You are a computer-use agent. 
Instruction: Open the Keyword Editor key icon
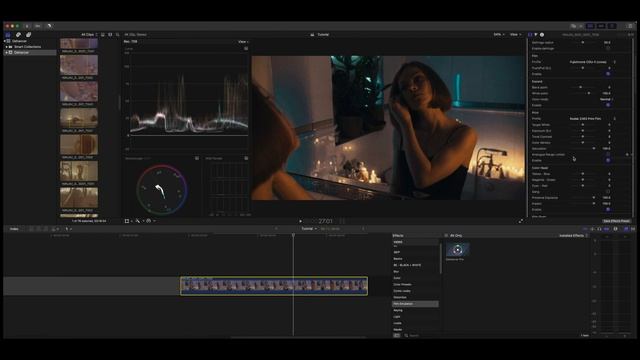pyautogui.click(x=38, y=26)
